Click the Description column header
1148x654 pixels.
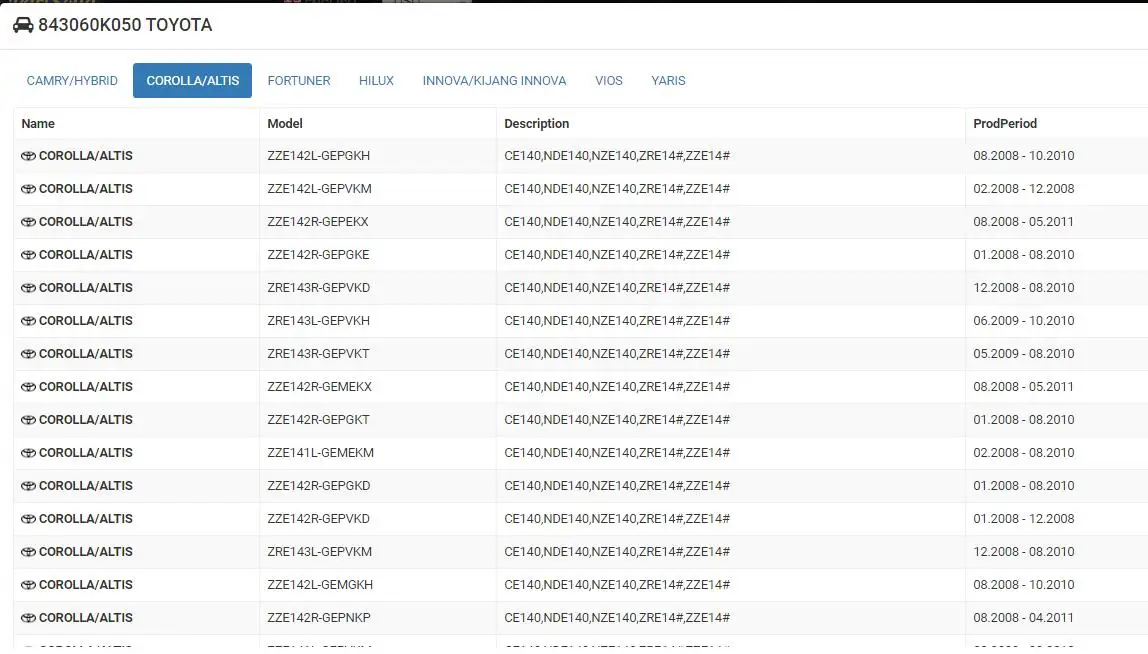537,124
